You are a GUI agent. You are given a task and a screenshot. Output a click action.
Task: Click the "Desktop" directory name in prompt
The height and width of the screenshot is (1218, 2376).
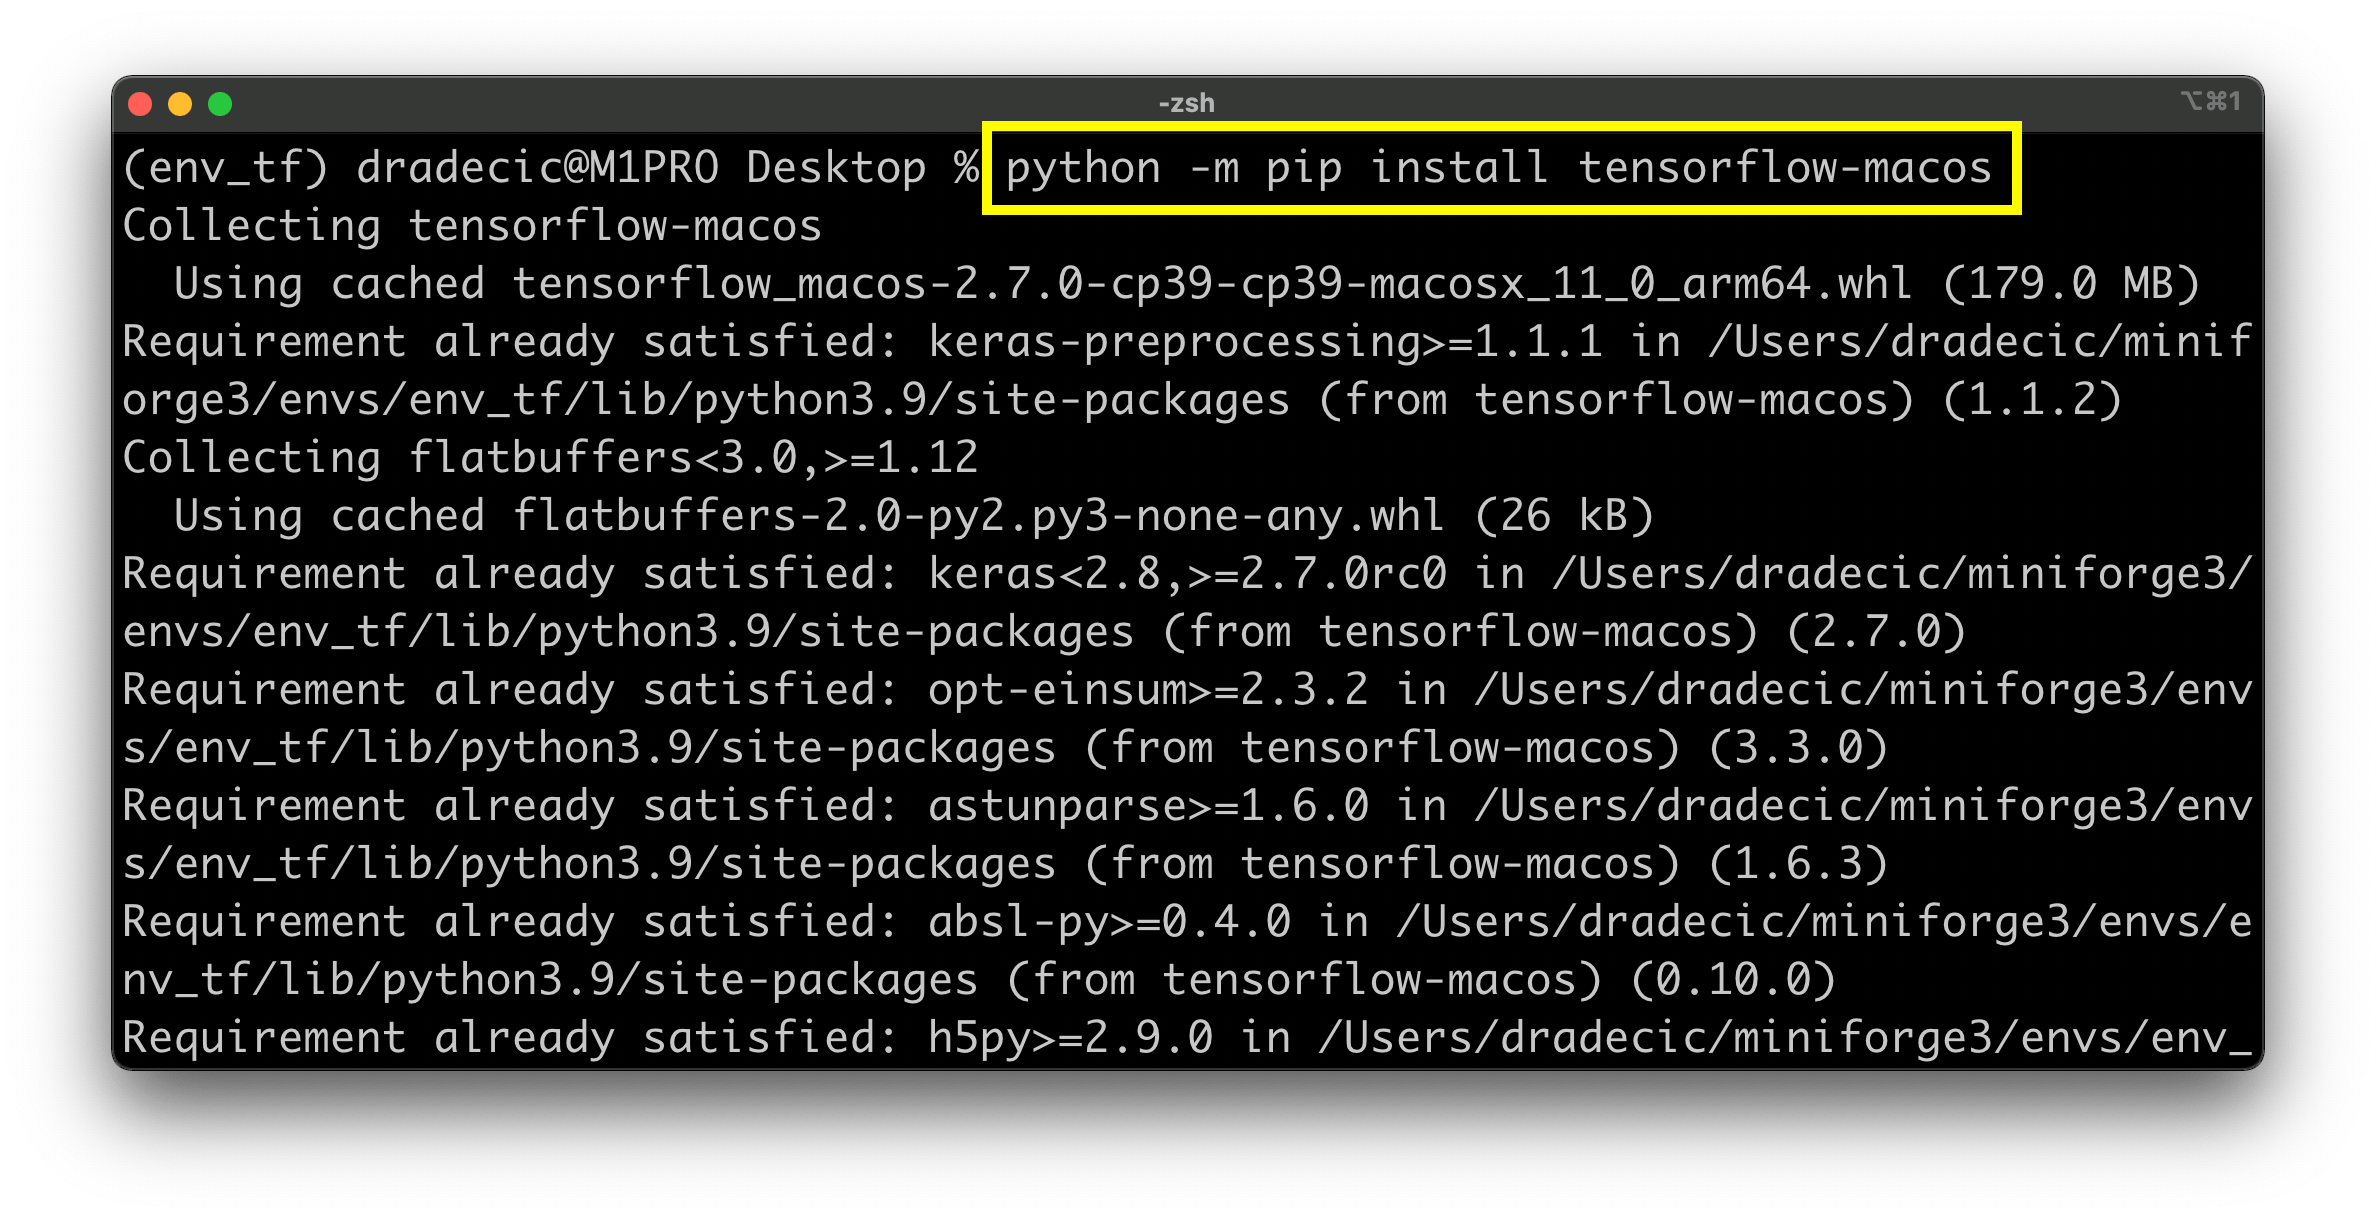point(836,168)
